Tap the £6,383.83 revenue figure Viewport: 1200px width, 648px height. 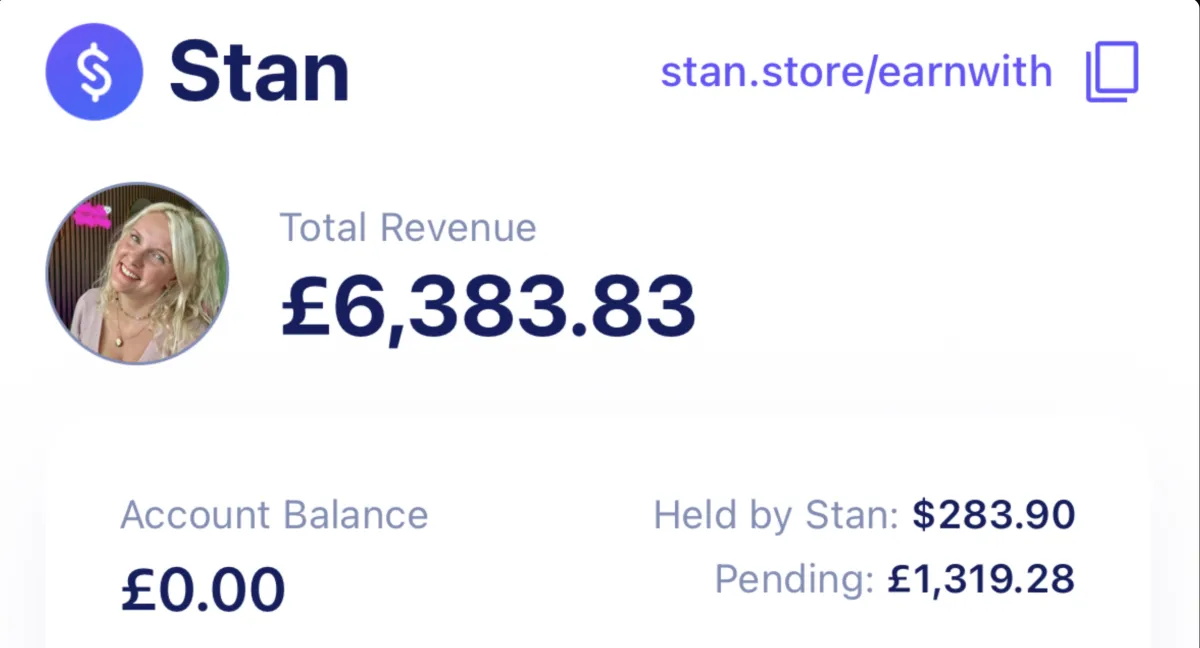pyautogui.click(x=488, y=306)
